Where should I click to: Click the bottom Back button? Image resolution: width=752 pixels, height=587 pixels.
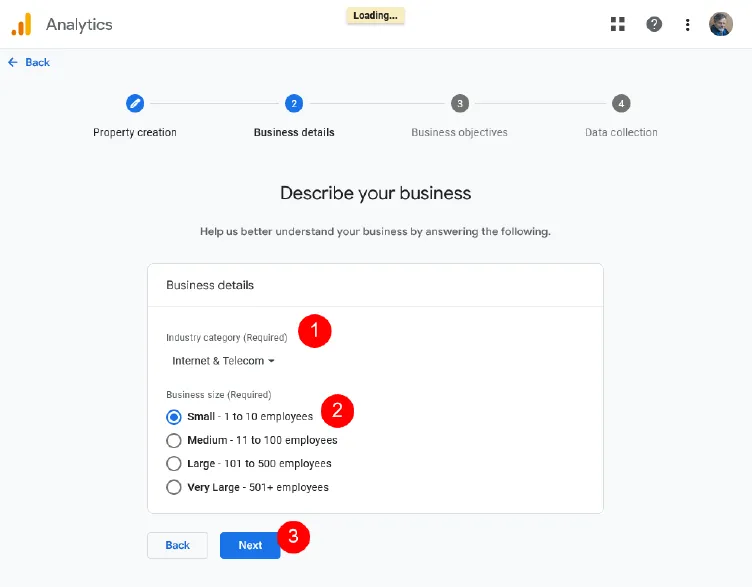coord(177,545)
